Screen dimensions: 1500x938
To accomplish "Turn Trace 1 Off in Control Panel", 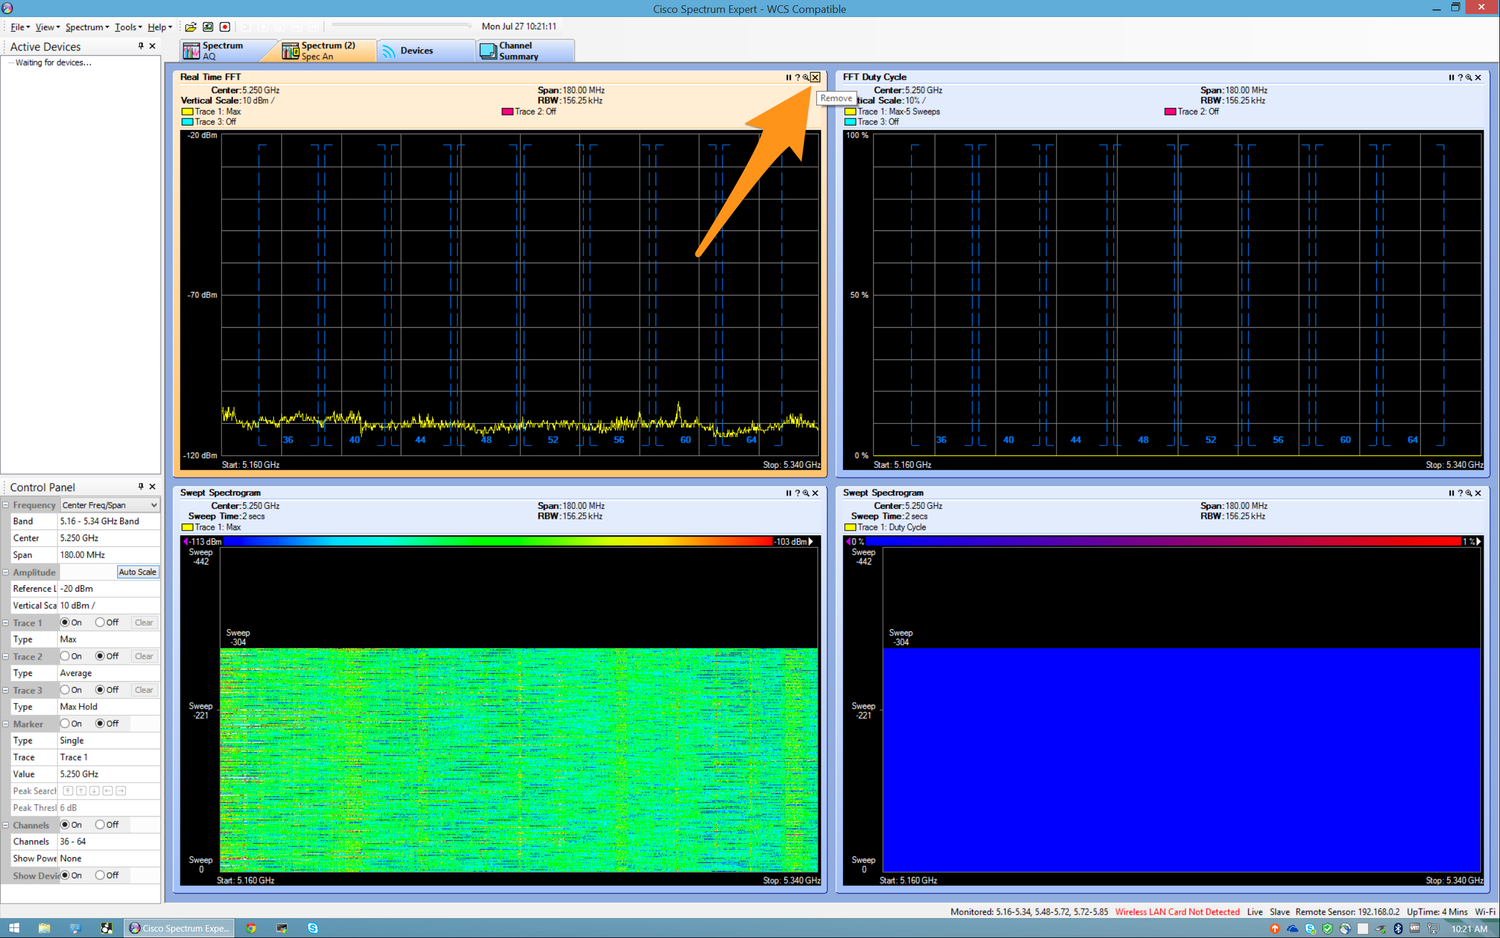I will 100,622.
